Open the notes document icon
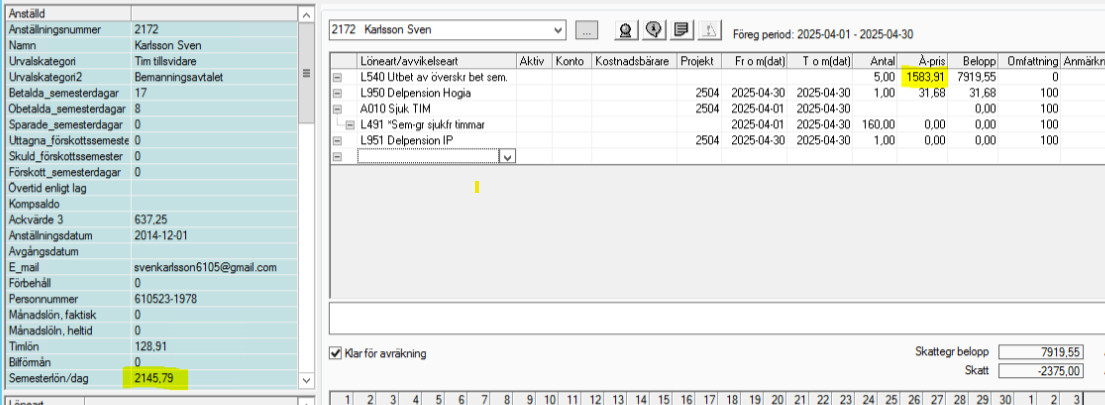The width and height of the screenshot is (1105, 405). pos(681,30)
